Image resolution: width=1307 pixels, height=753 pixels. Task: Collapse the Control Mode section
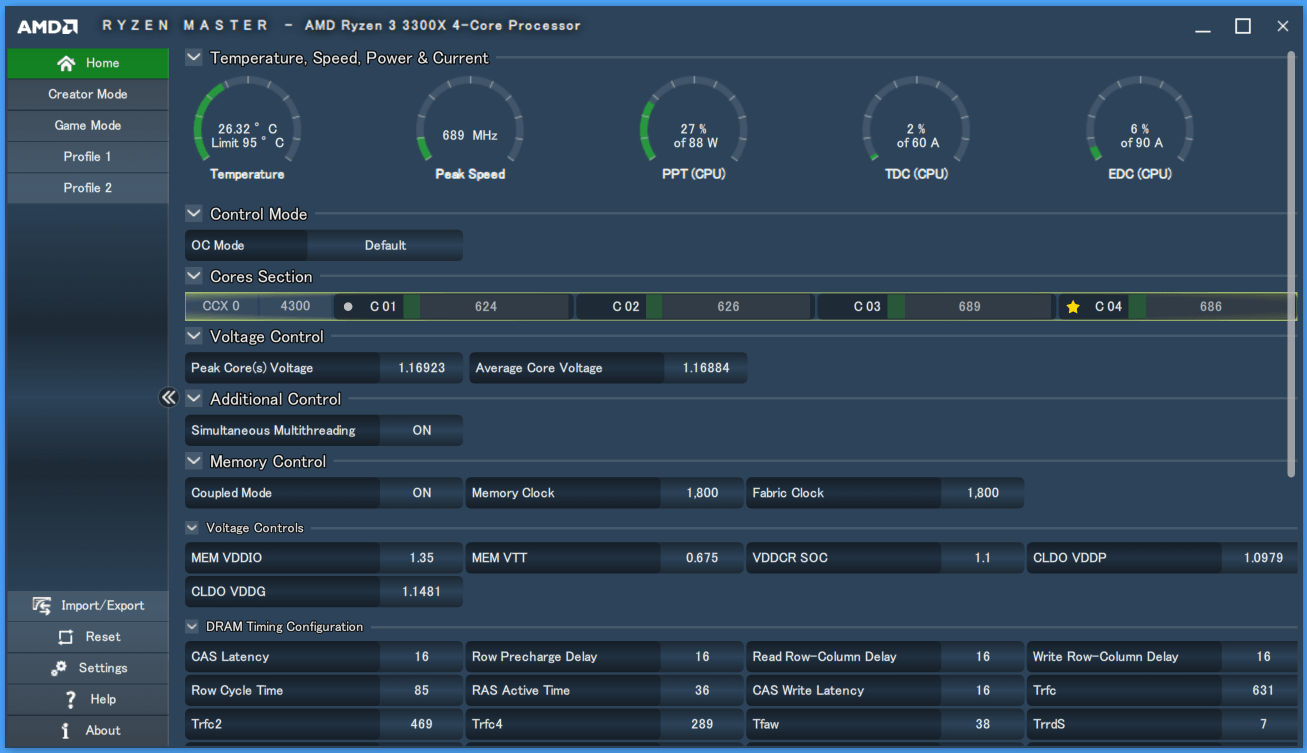[194, 213]
